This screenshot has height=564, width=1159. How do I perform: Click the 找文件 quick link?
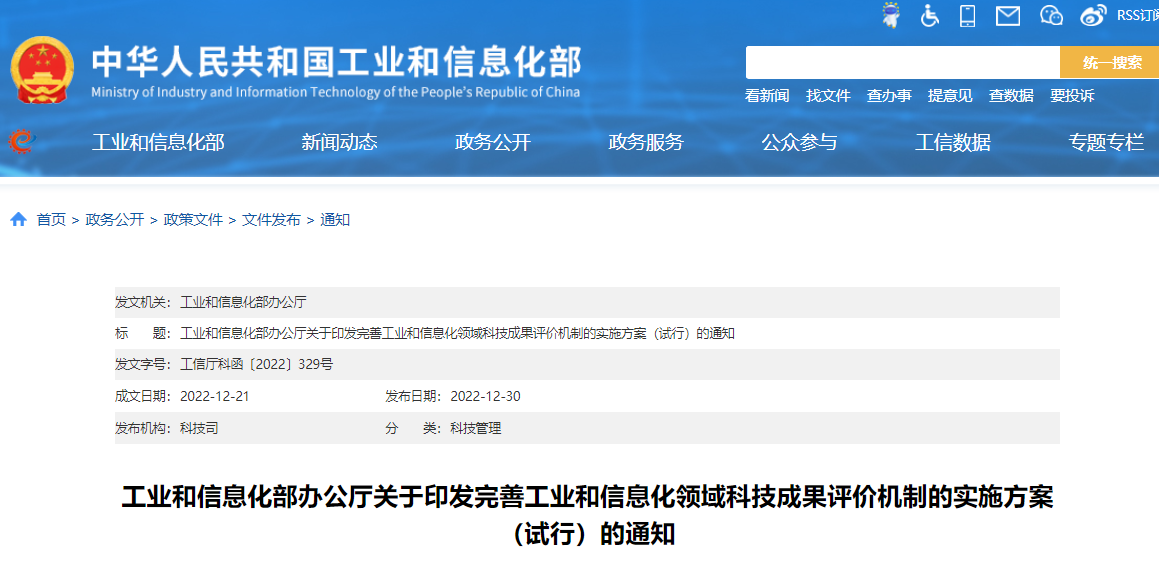828,96
